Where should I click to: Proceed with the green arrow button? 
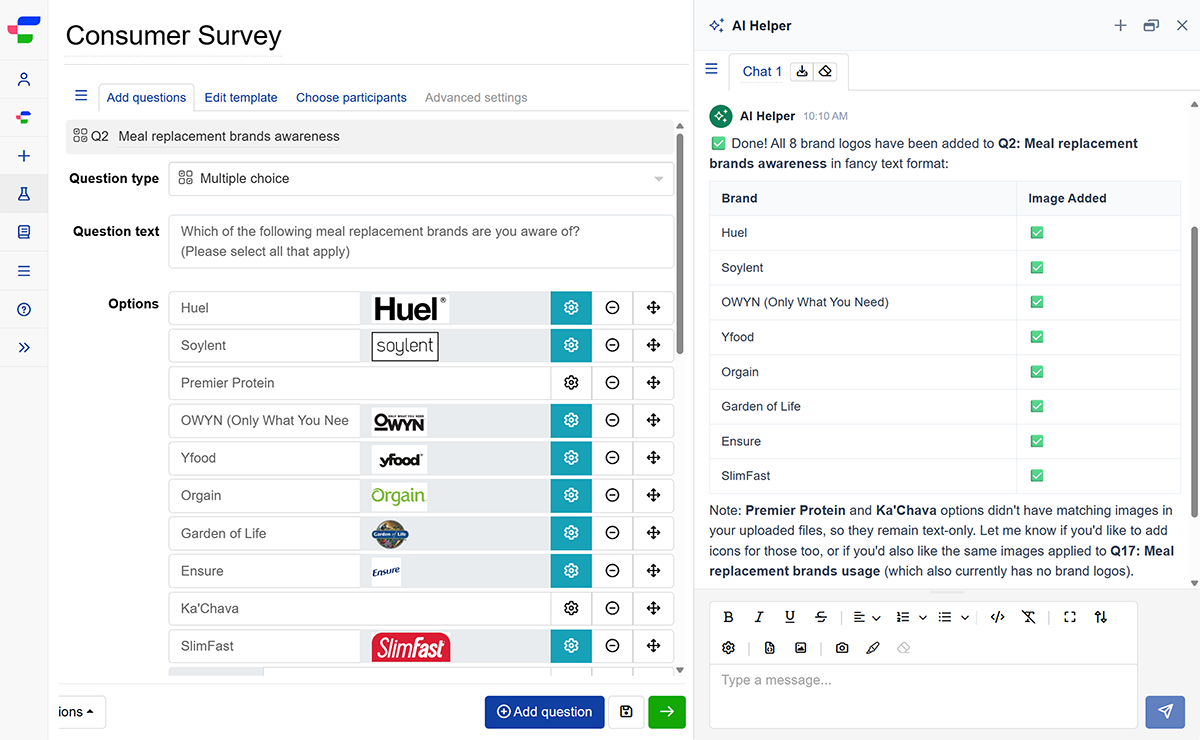click(x=667, y=712)
